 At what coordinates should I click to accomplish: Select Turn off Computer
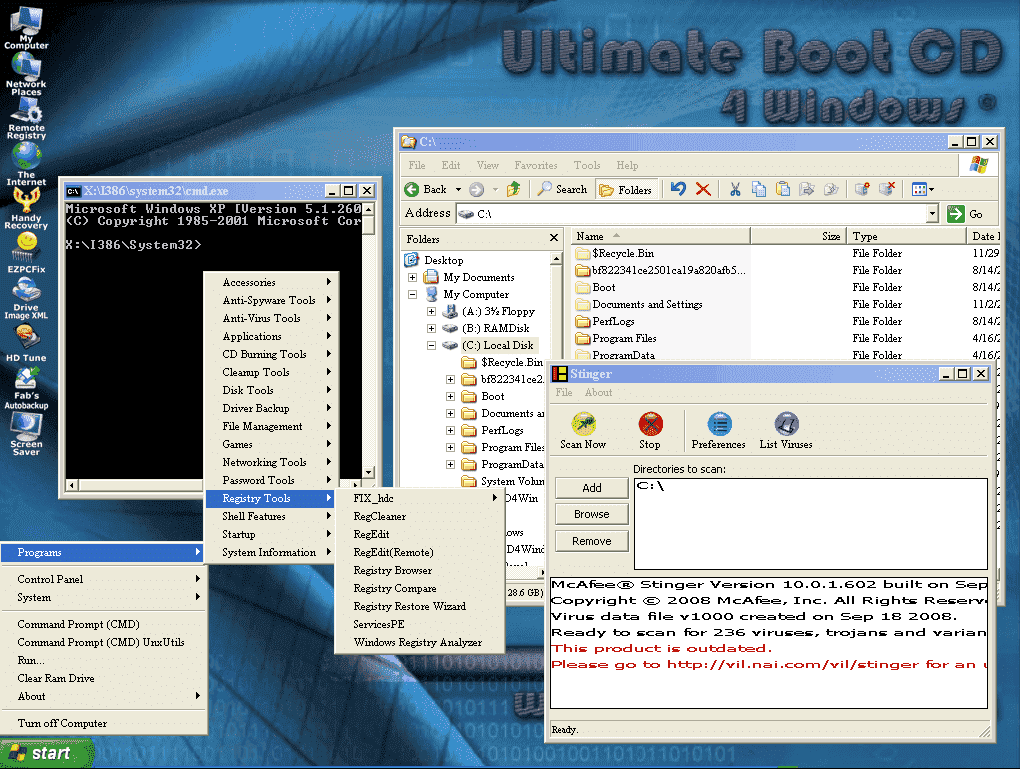tap(103, 723)
